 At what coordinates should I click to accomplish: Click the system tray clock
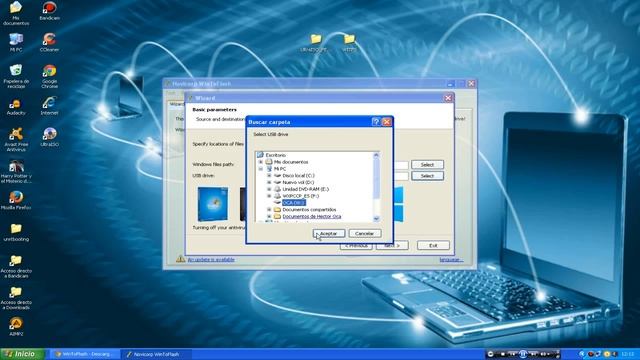(x=627, y=354)
